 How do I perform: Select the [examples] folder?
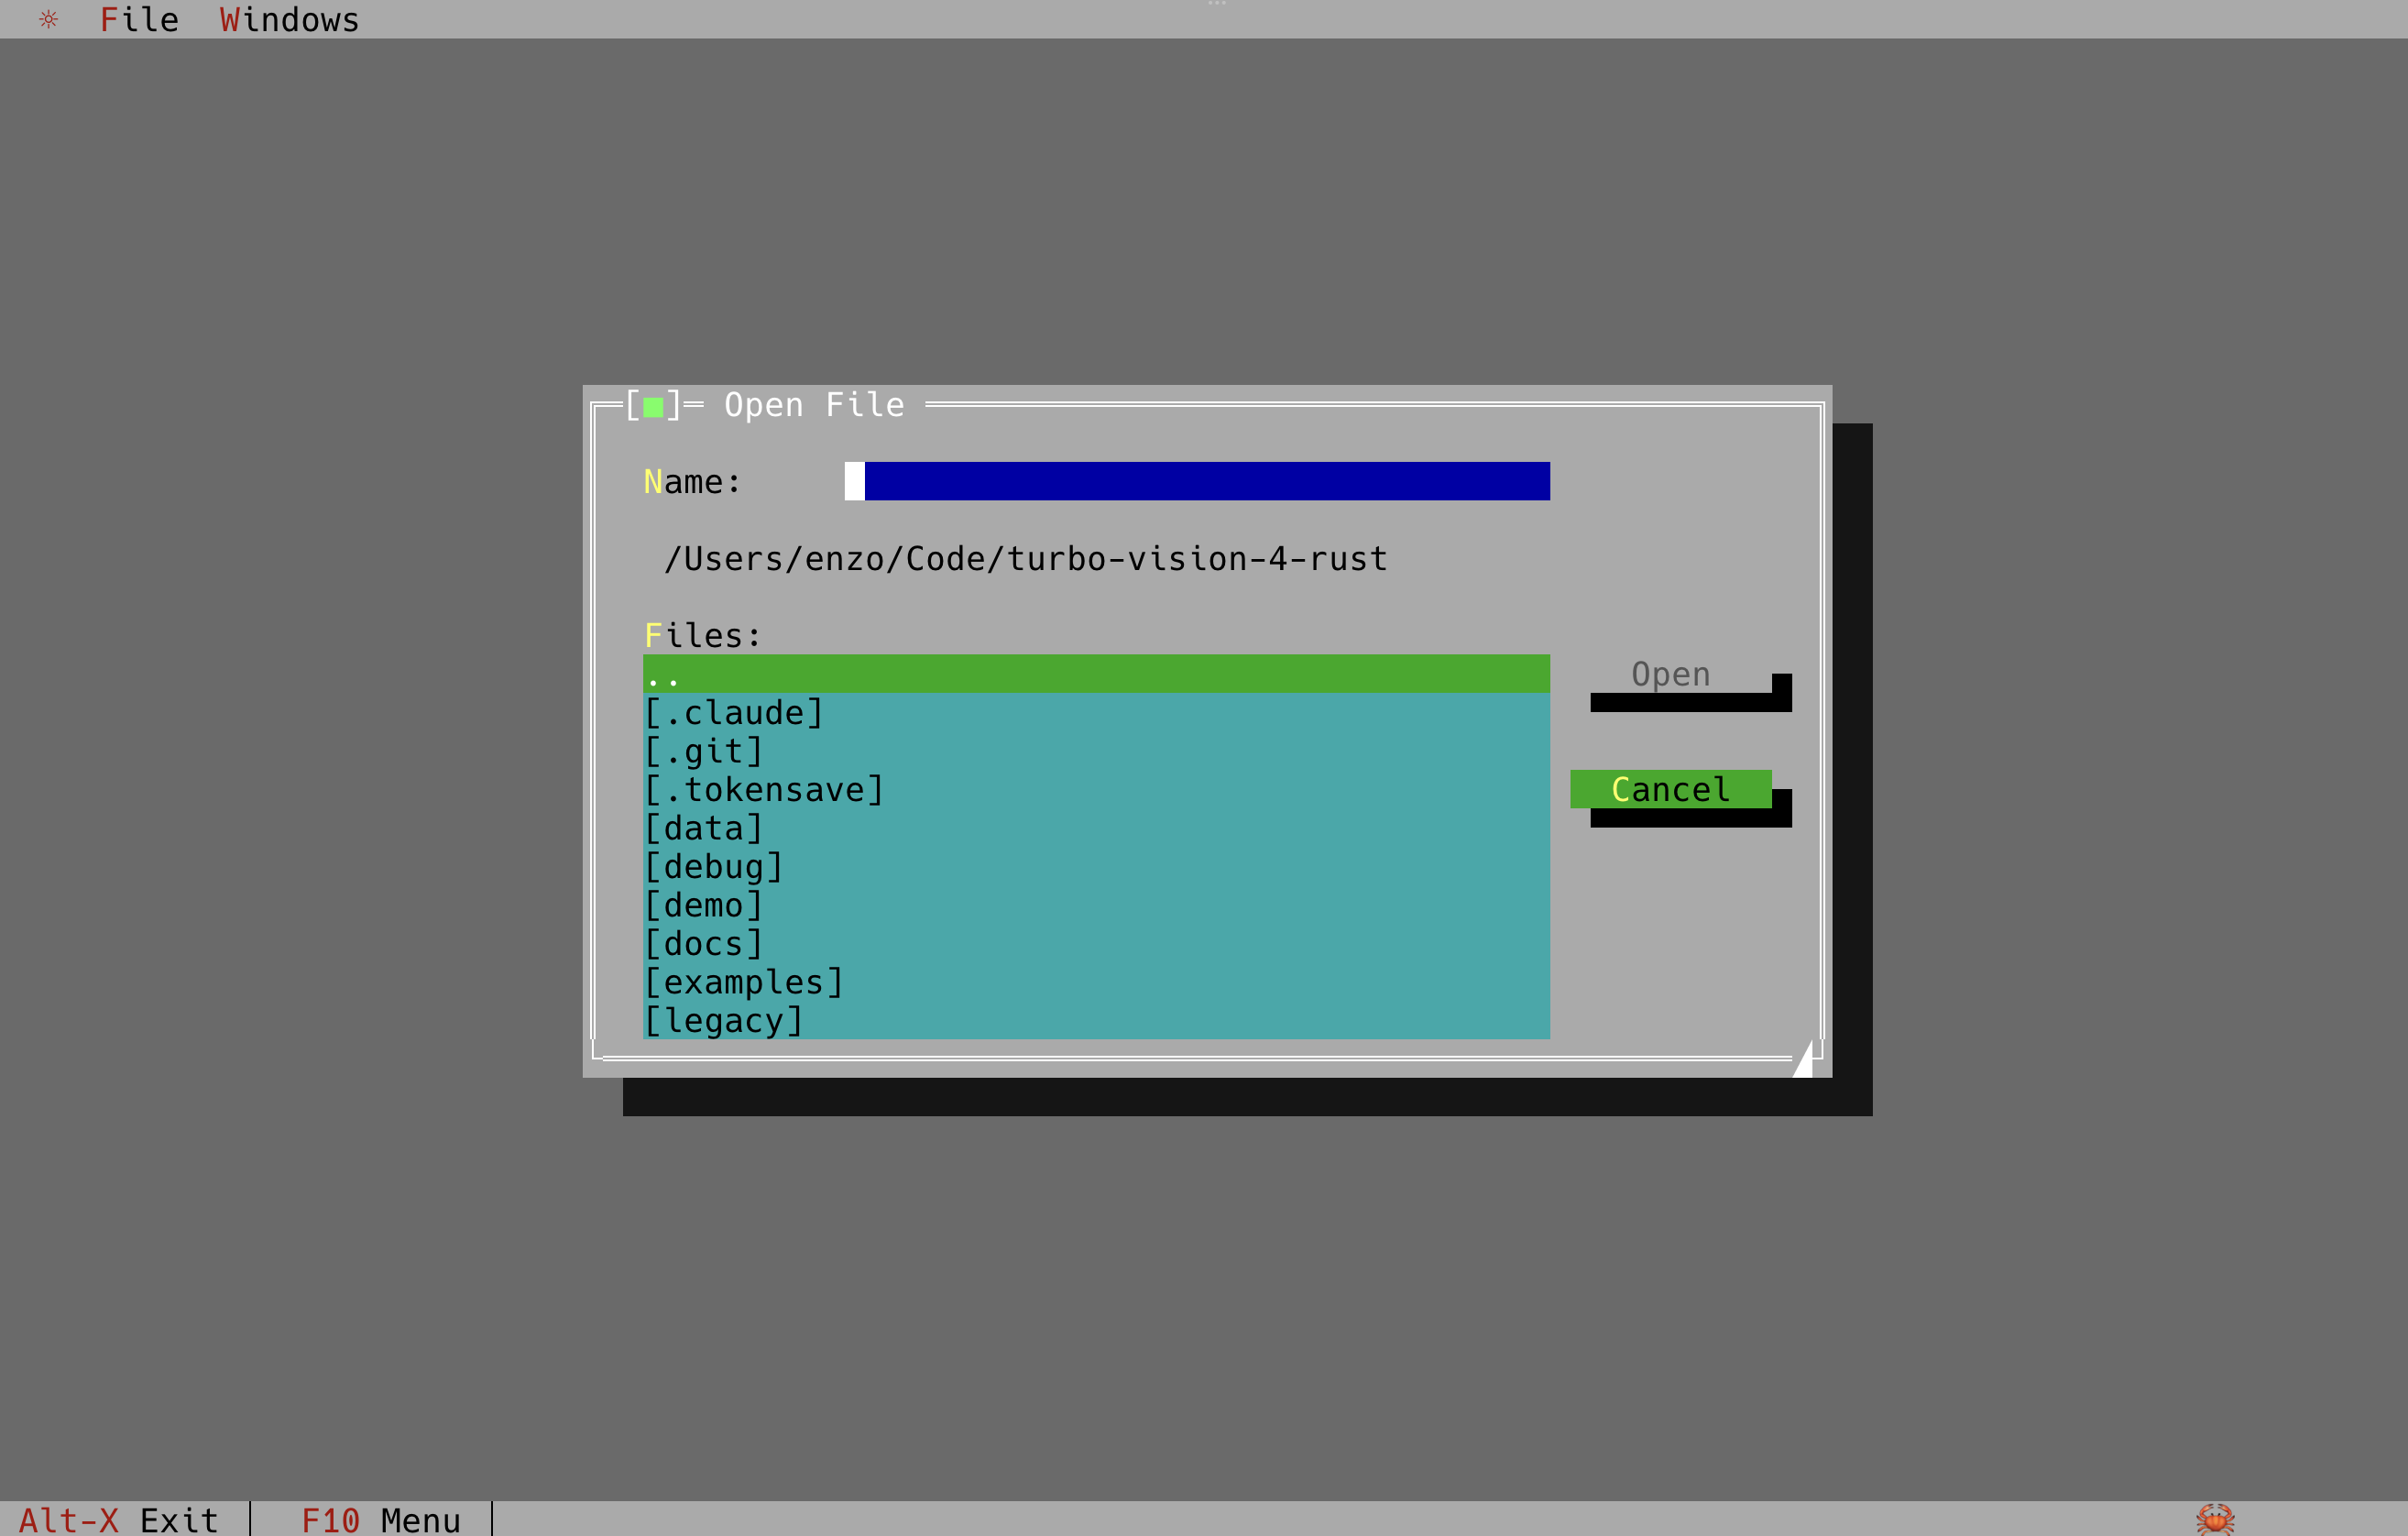[x=1096, y=982]
